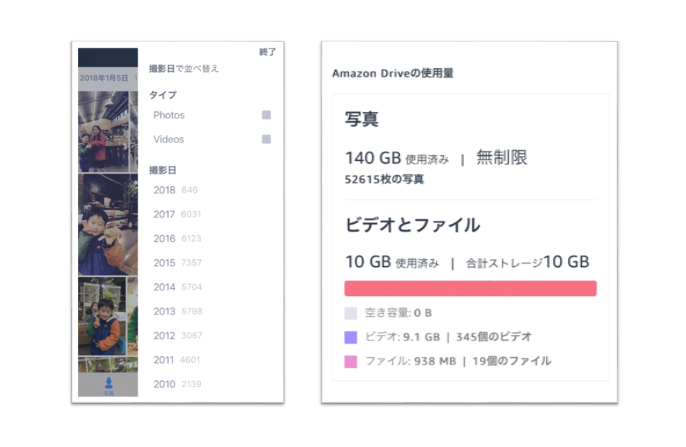Filter photos by year 2018

click(175, 190)
